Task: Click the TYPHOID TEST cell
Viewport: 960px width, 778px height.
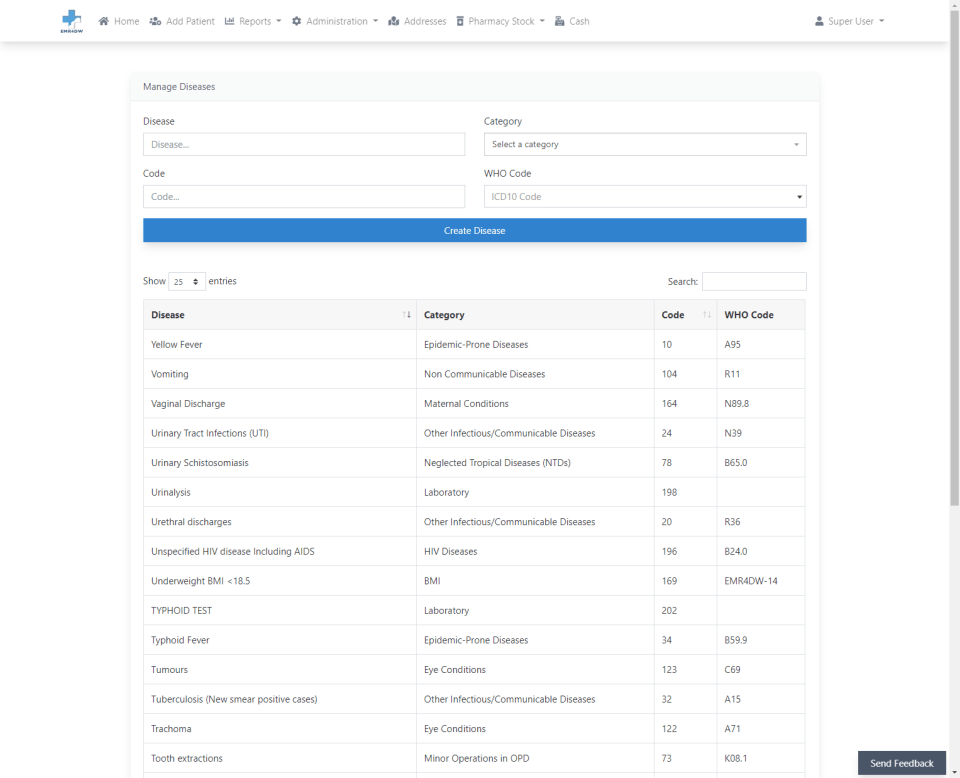Action: pos(280,610)
